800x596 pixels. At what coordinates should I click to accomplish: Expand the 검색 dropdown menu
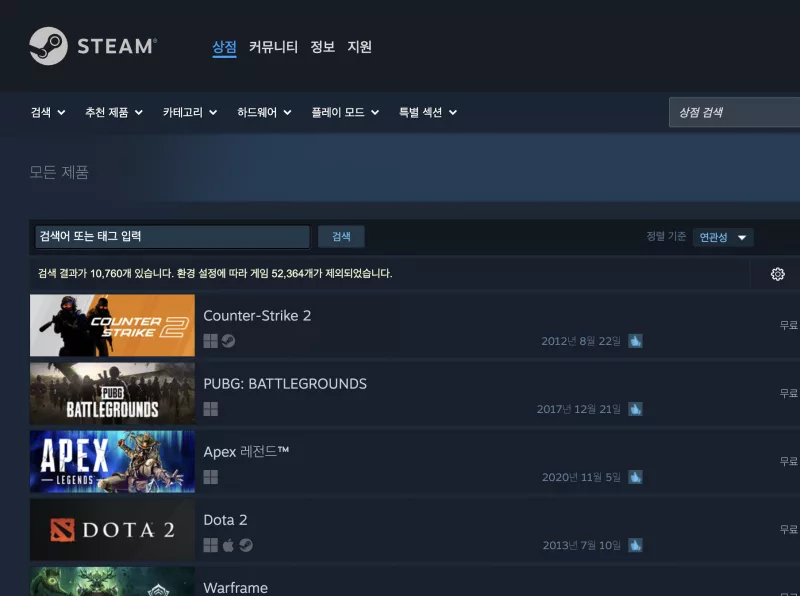[x=48, y=112]
